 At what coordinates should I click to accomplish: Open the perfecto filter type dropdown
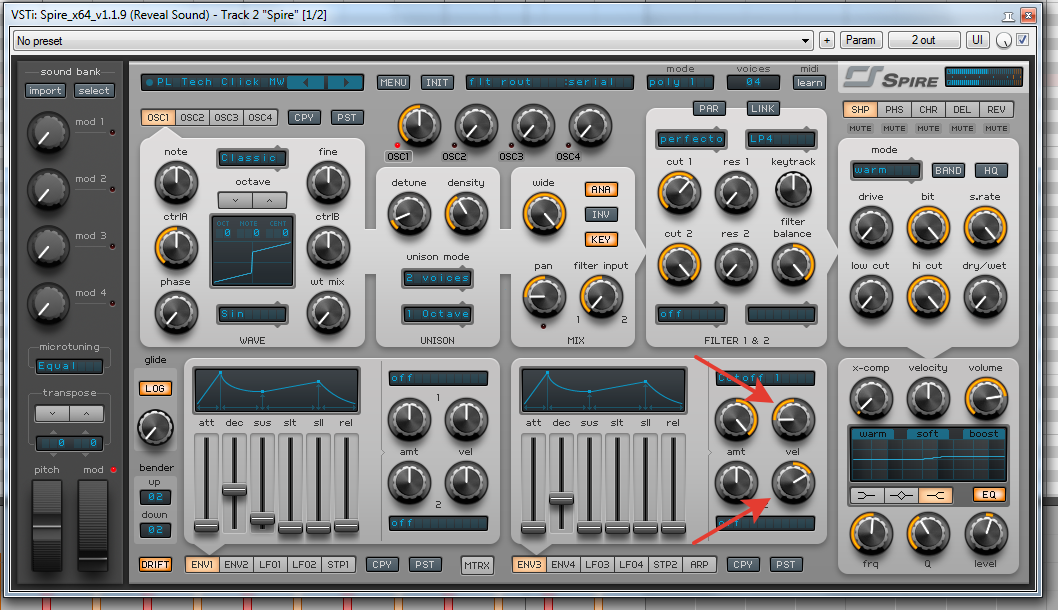point(692,139)
